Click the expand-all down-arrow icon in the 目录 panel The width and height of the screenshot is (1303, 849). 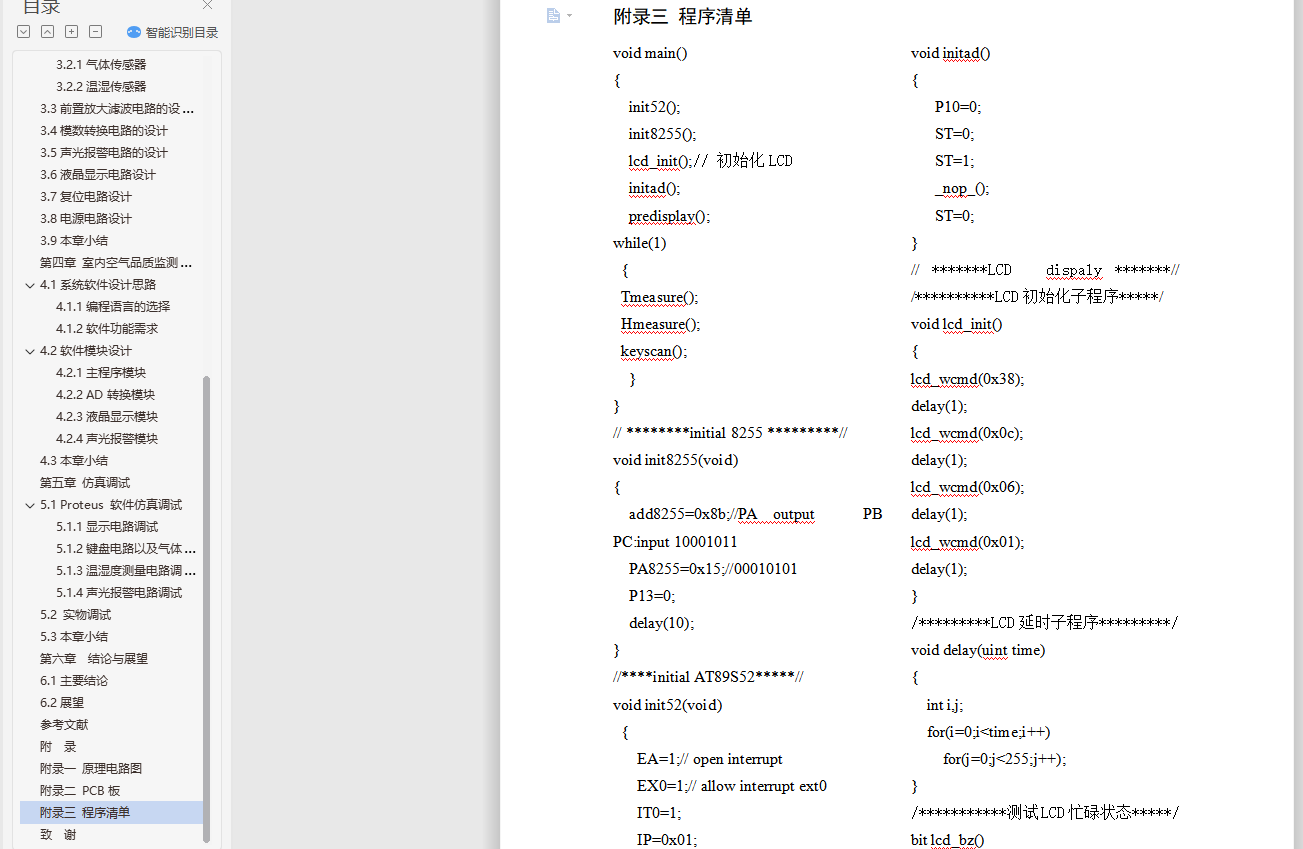(24, 32)
